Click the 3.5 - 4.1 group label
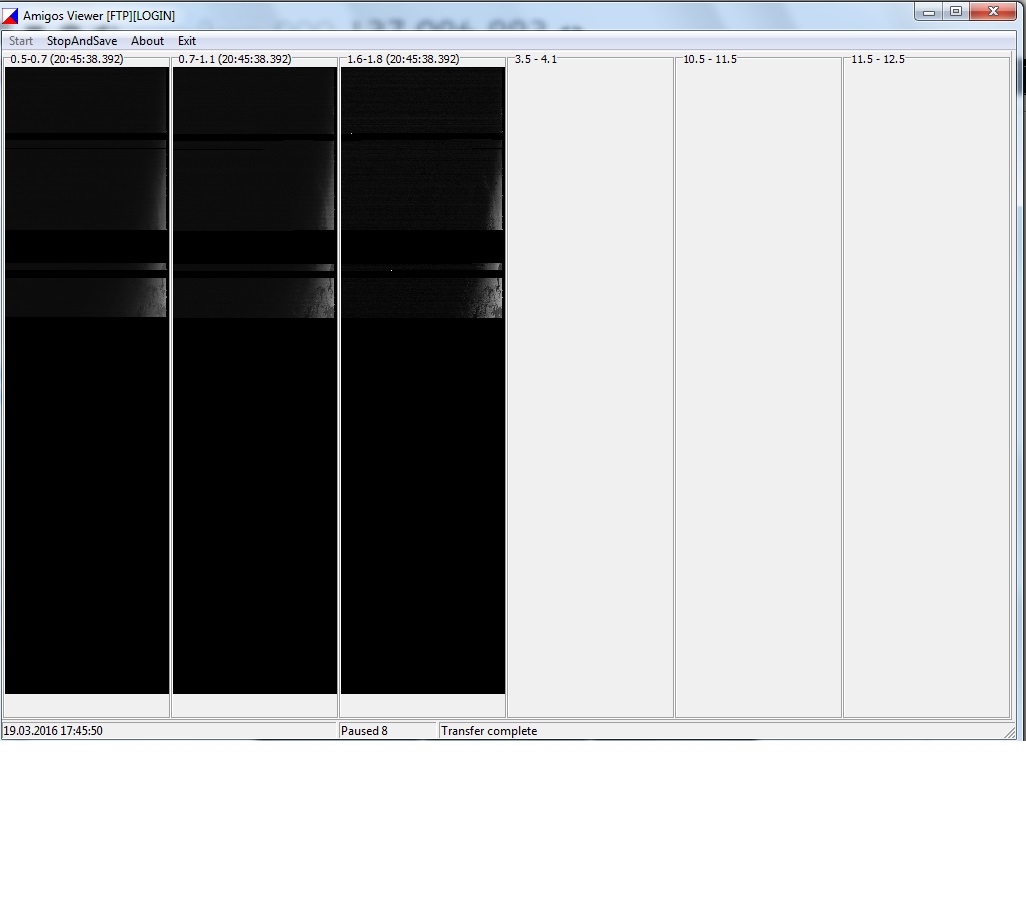Viewport: 1026px width, 922px height. pos(536,59)
